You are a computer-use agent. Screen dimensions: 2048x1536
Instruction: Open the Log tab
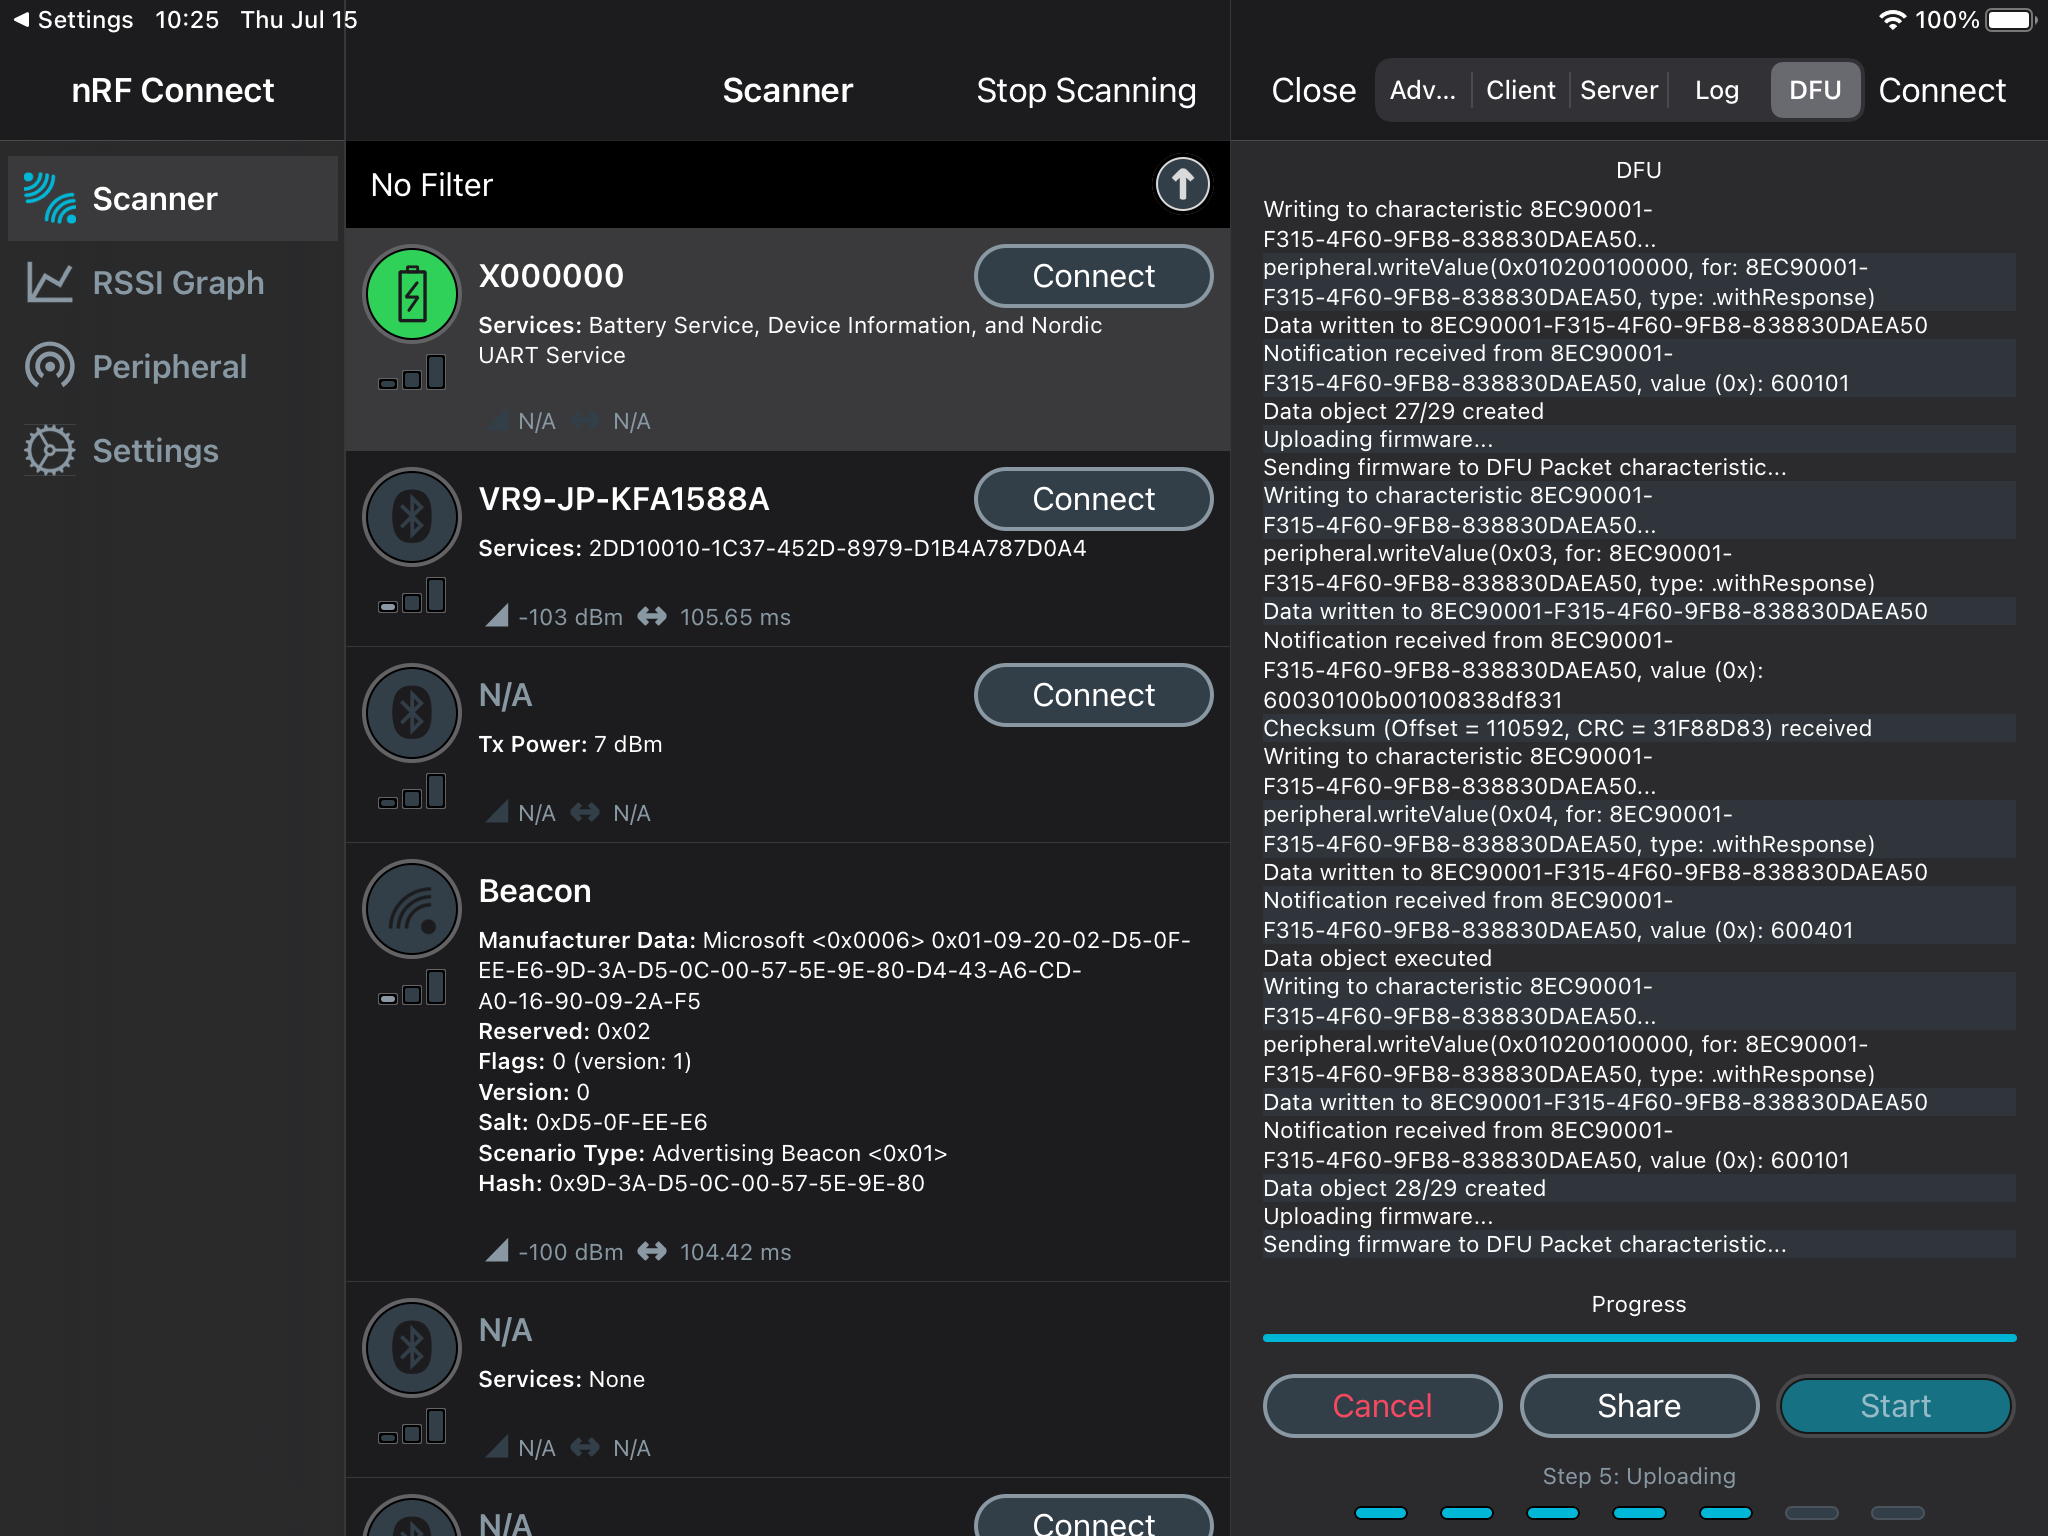(x=1716, y=91)
